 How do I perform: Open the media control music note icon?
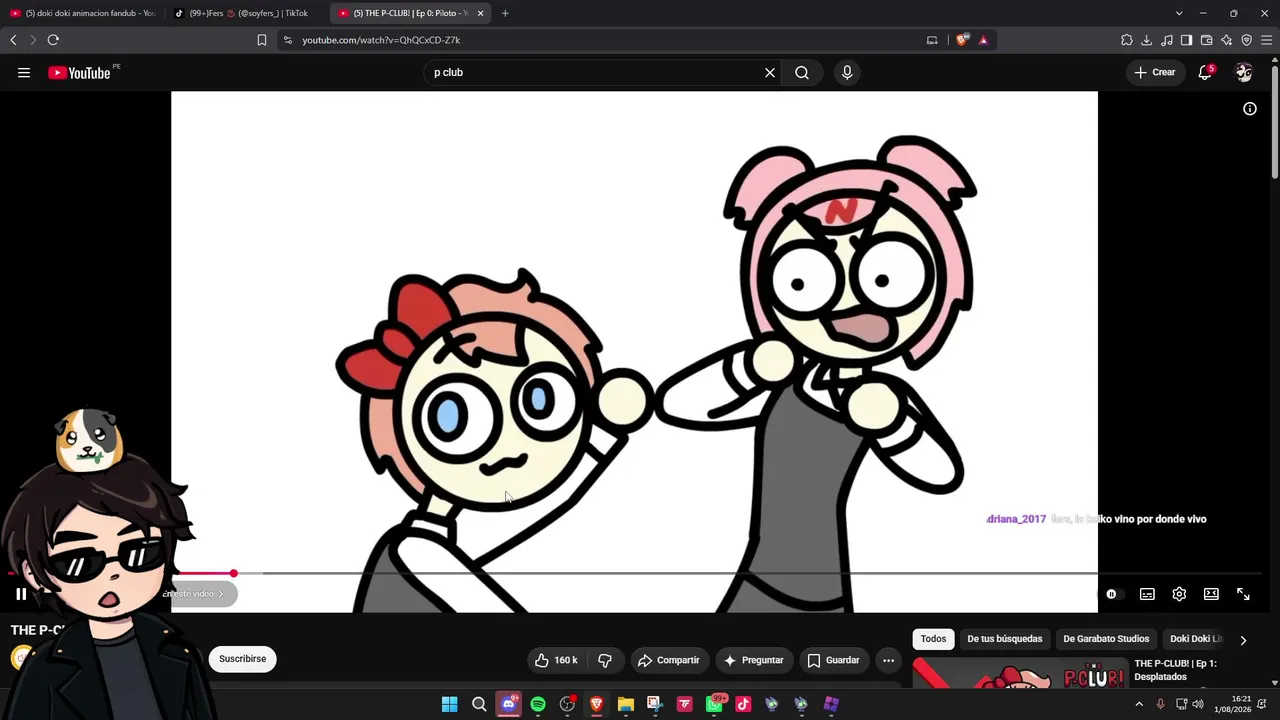[x=1167, y=40]
